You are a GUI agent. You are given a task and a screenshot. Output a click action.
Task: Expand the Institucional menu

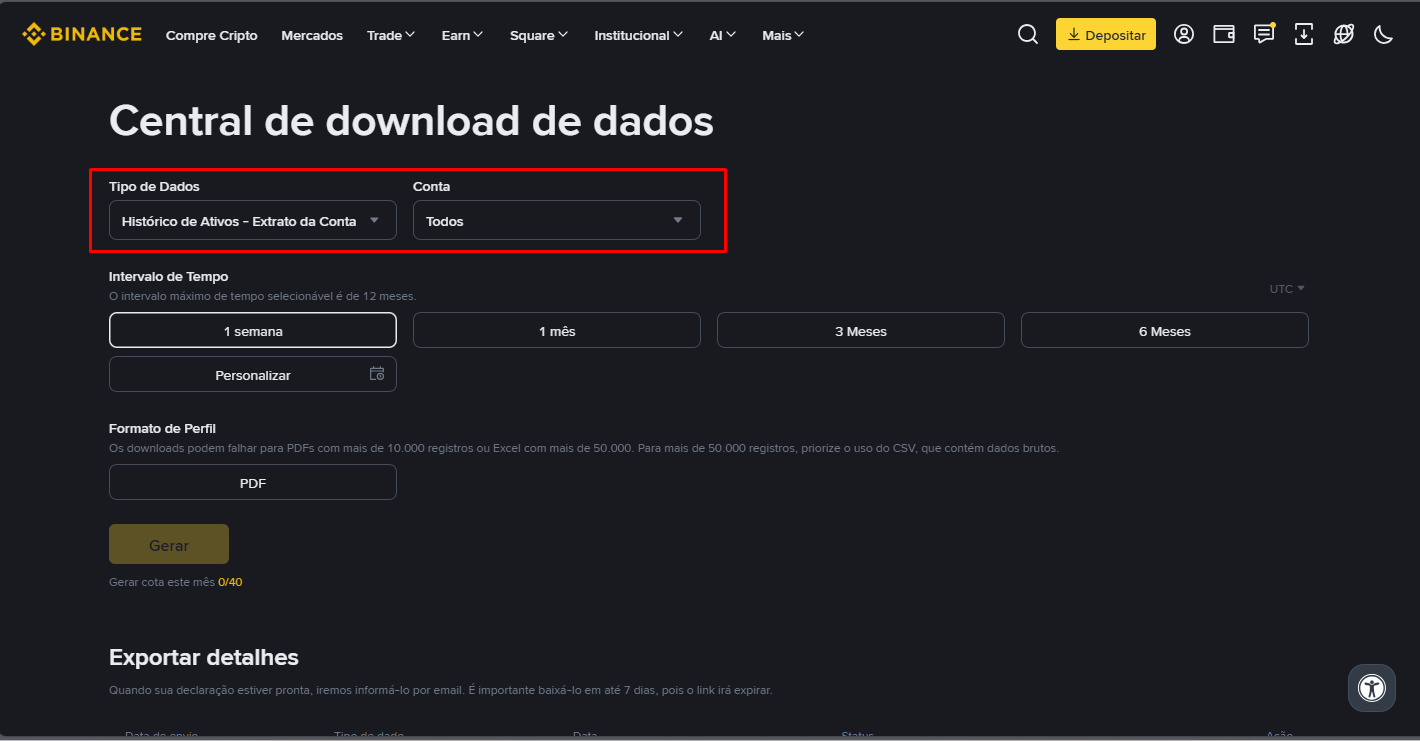point(639,35)
